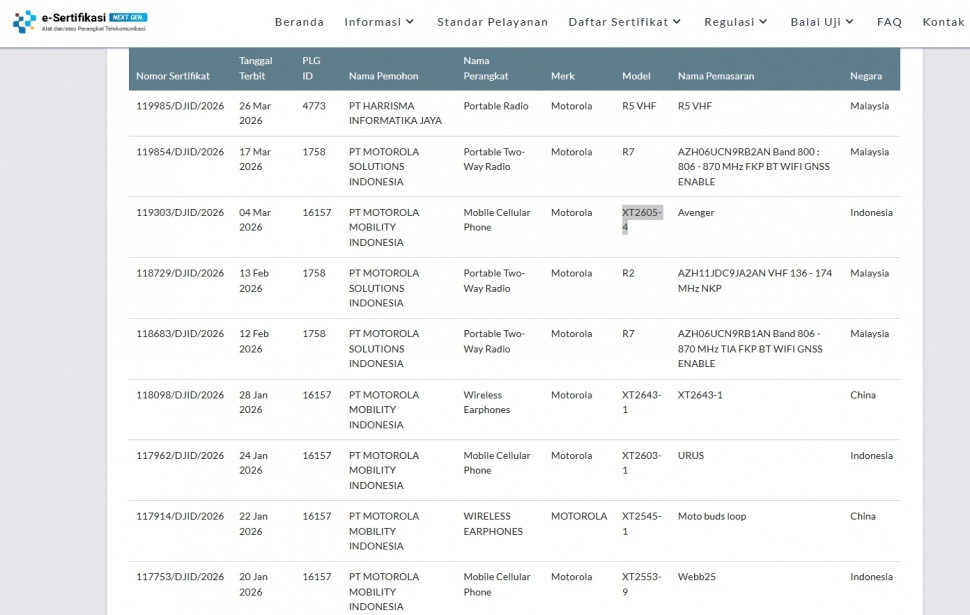The width and height of the screenshot is (970, 615).
Task: Expand the Informasi dropdown menu
Action: 379,22
